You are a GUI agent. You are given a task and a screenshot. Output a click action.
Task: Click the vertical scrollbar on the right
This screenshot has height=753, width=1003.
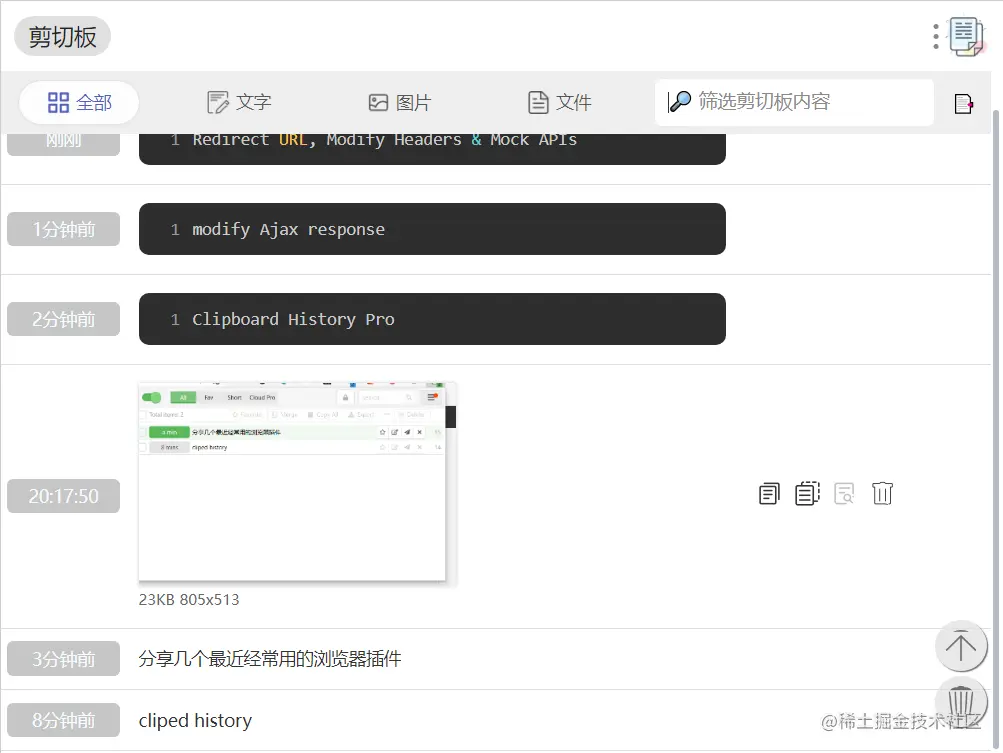pyautogui.click(x=995, y=429)
